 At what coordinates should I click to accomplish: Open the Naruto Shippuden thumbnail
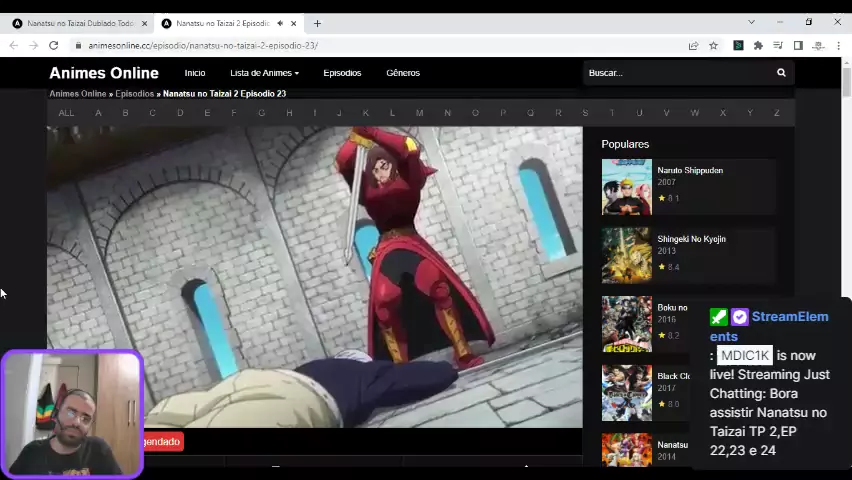coord(626,187)
